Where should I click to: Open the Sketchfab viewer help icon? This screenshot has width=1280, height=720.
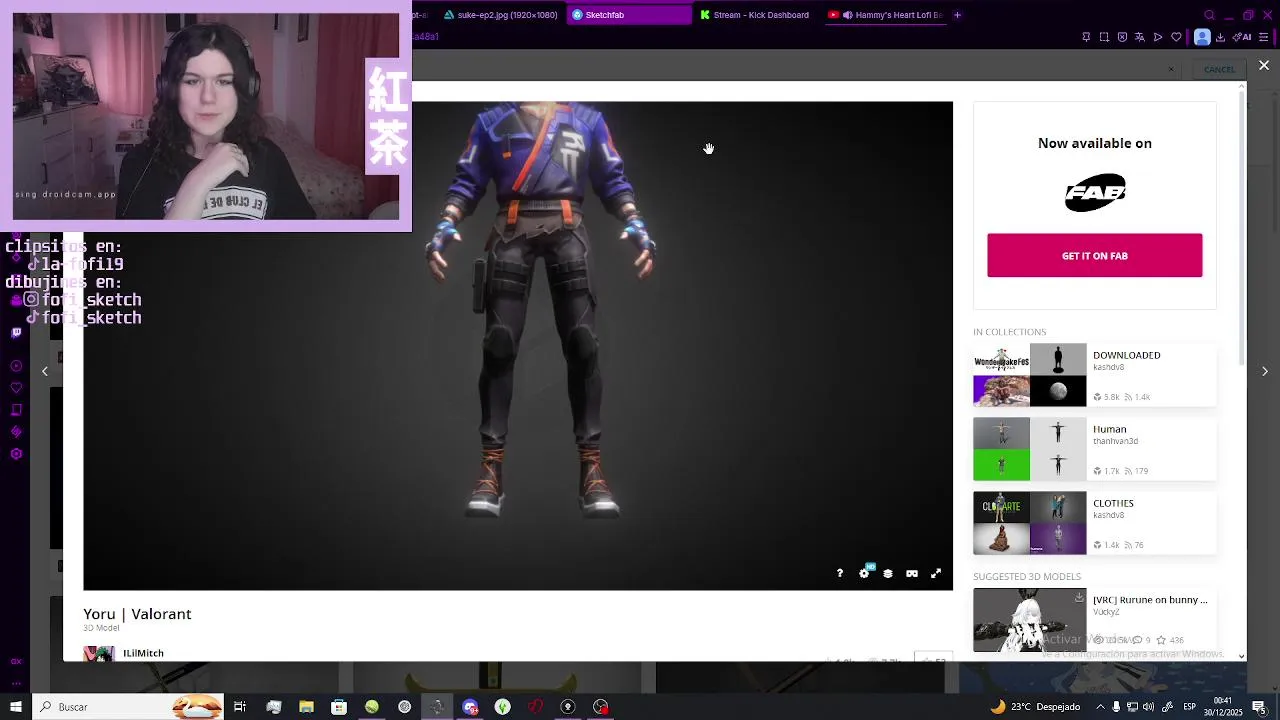pyautogui.click(x=840, y=573)
